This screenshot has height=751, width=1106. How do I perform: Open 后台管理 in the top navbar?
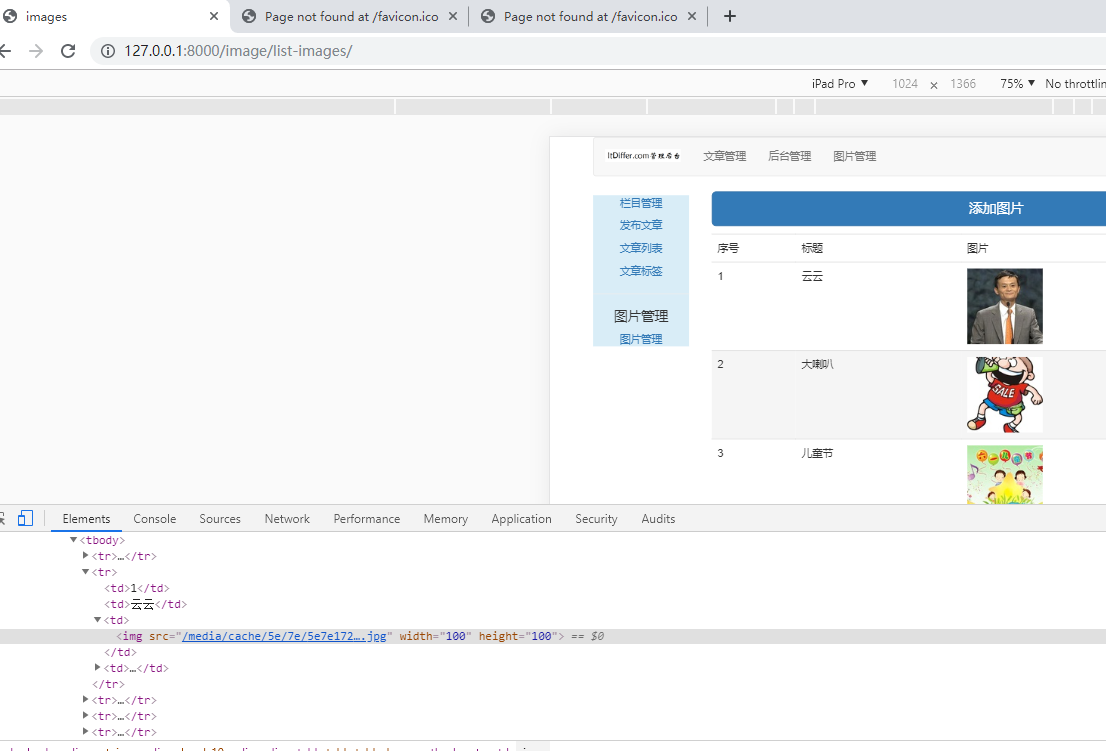(789, 156)
